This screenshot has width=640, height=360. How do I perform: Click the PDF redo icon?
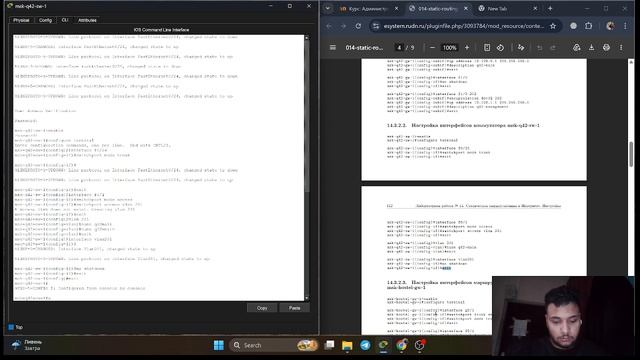tap(553, 48)
